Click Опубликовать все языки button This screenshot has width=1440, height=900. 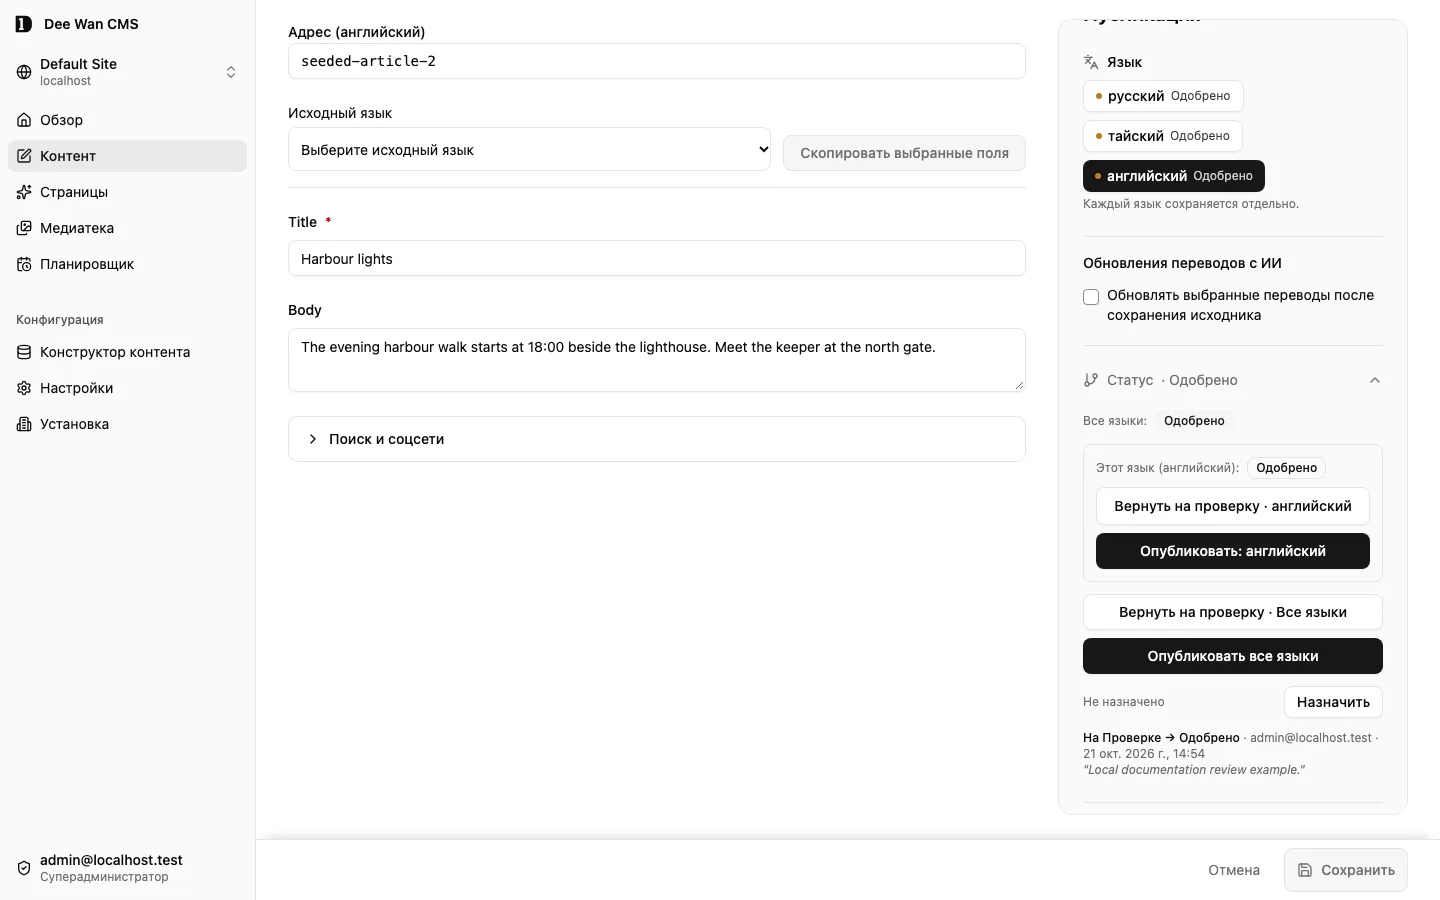pos(1233,656)
